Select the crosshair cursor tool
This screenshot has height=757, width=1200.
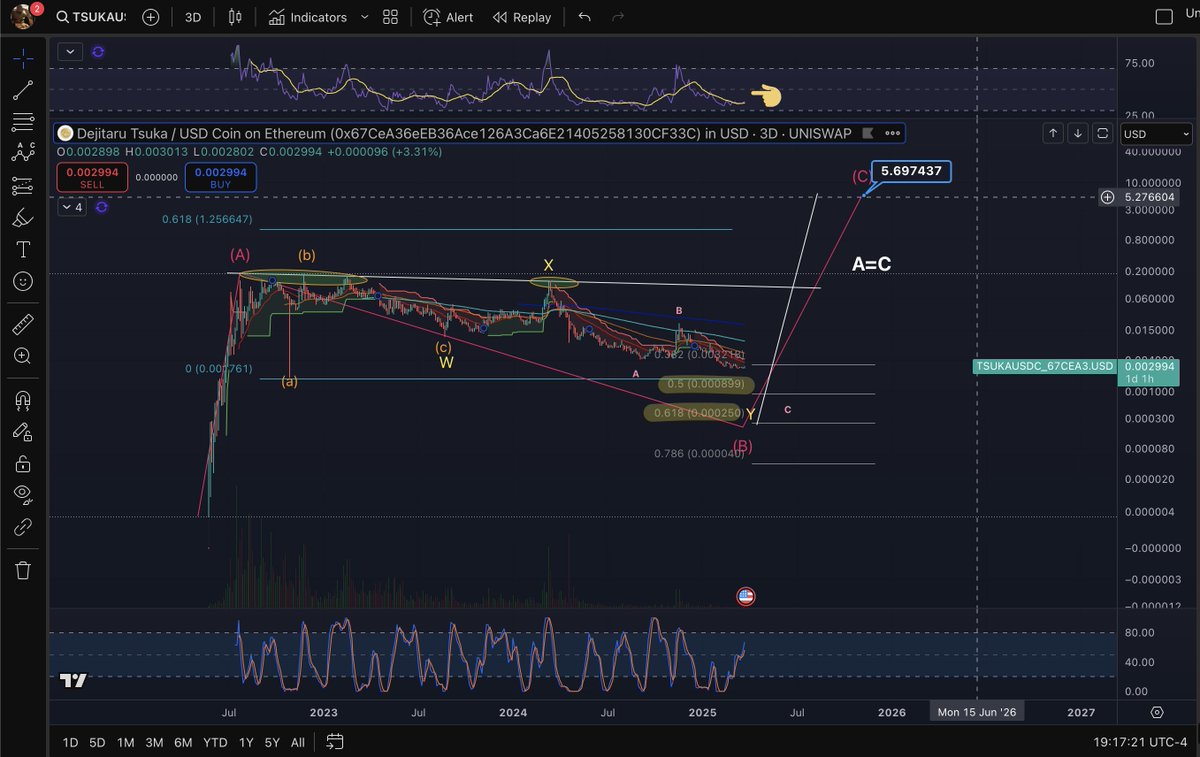pos(23,58)
